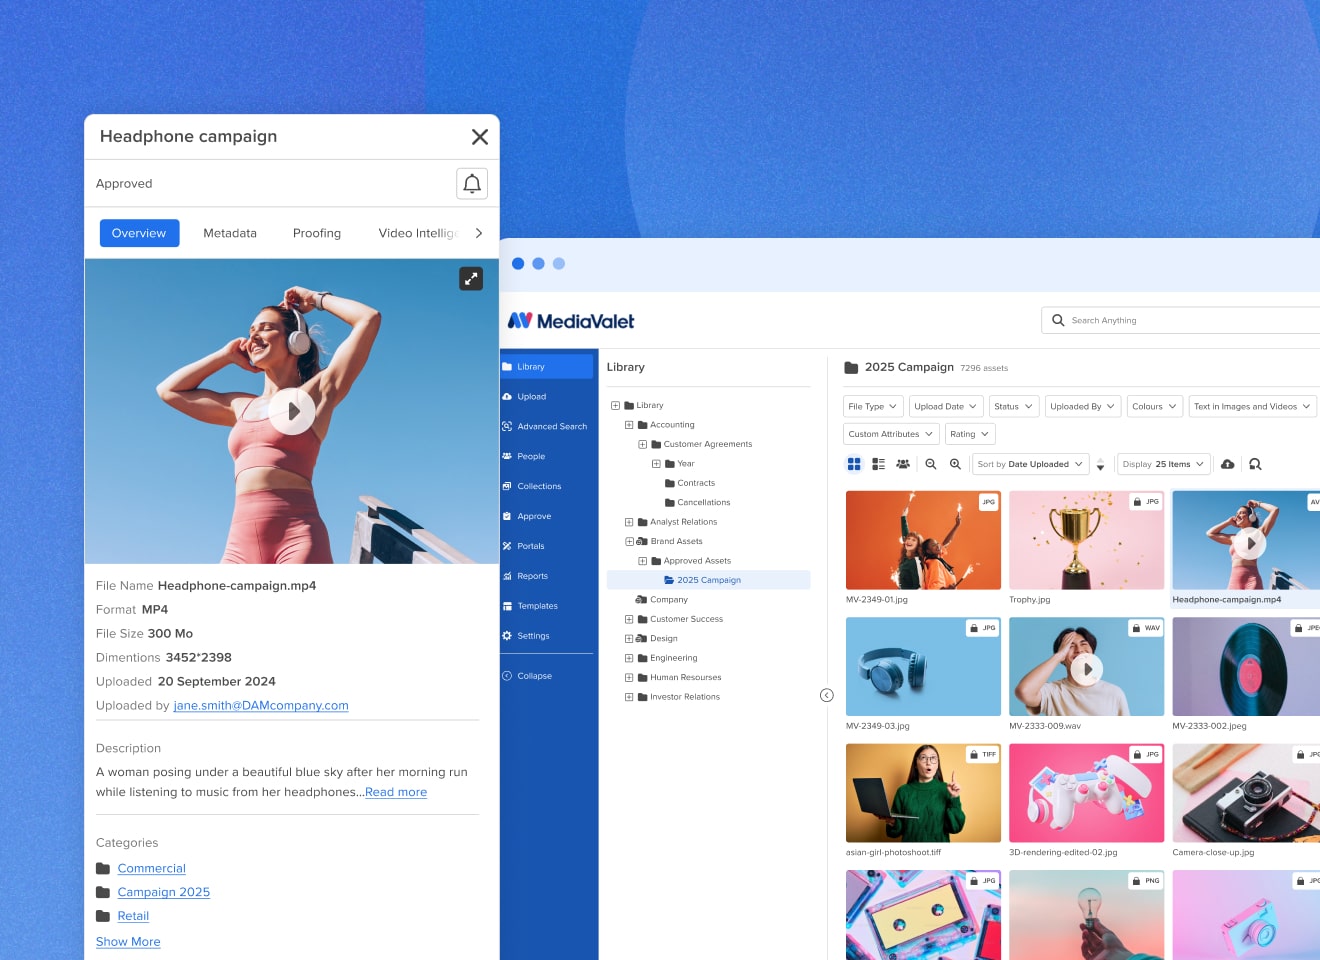Open the Rating filter dropdown
Screen dimensions: 1320x960
click(970, 435)
